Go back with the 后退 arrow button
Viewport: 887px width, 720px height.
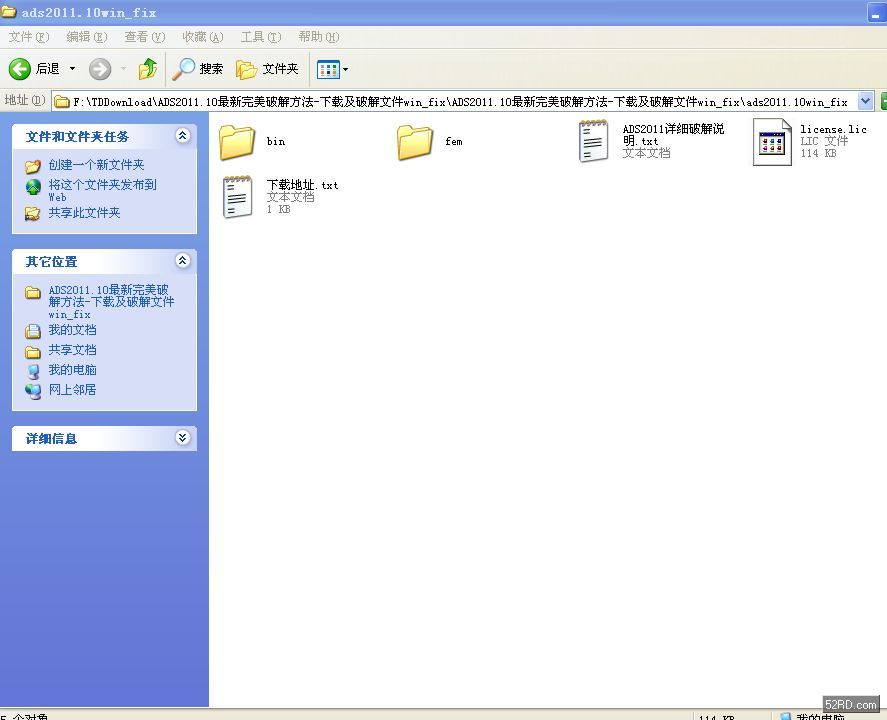34,69
